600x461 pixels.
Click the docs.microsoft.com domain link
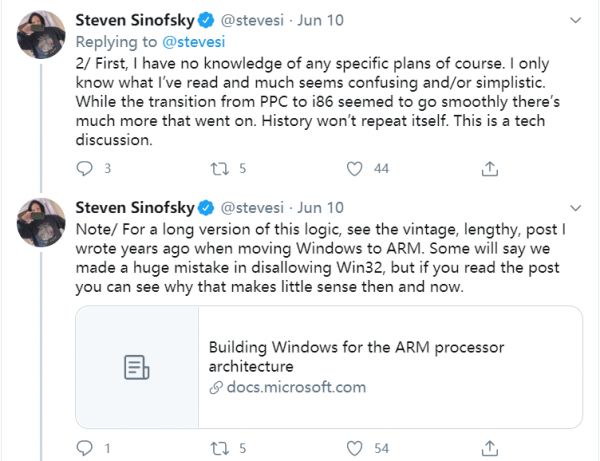pyautogui.click(x=294, y=387)
